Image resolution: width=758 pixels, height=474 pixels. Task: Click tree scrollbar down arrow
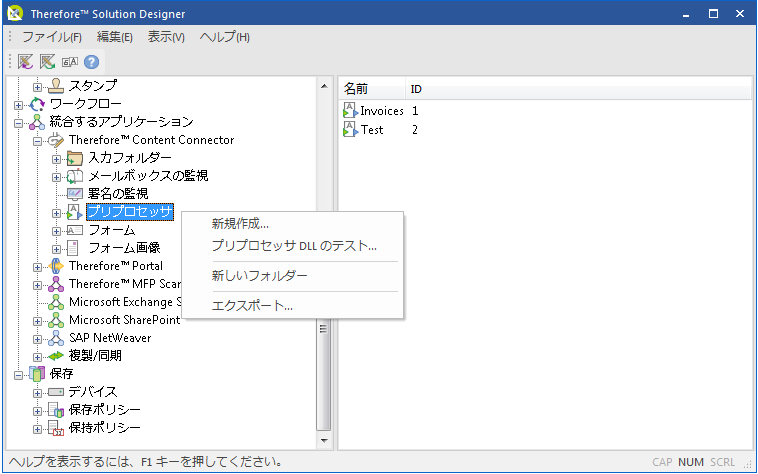click(324, 441)
